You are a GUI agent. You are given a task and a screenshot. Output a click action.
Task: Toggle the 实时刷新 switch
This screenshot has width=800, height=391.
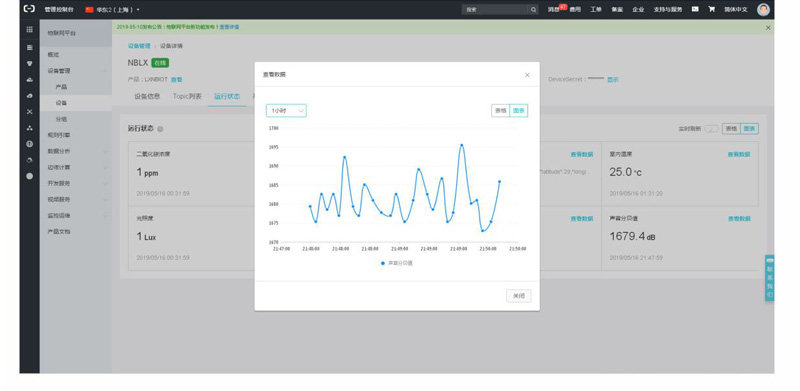coord(711,129)
